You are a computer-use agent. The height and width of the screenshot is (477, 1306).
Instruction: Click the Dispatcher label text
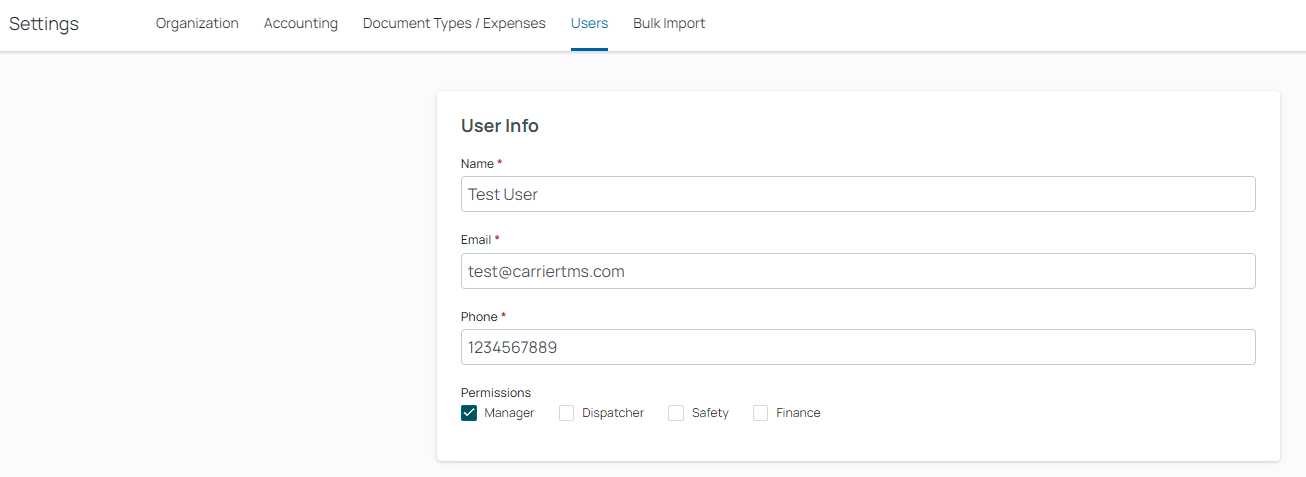[613, 413]
